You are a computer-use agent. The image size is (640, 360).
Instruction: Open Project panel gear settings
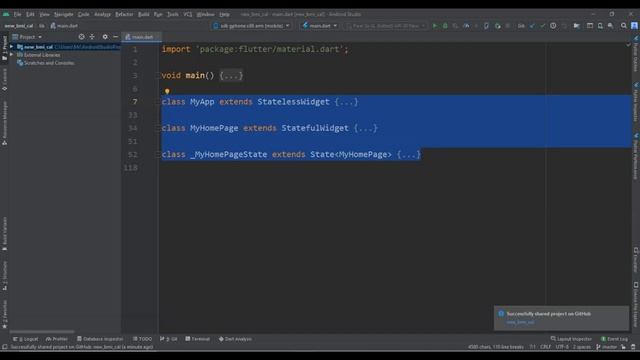tap(105, 37)
